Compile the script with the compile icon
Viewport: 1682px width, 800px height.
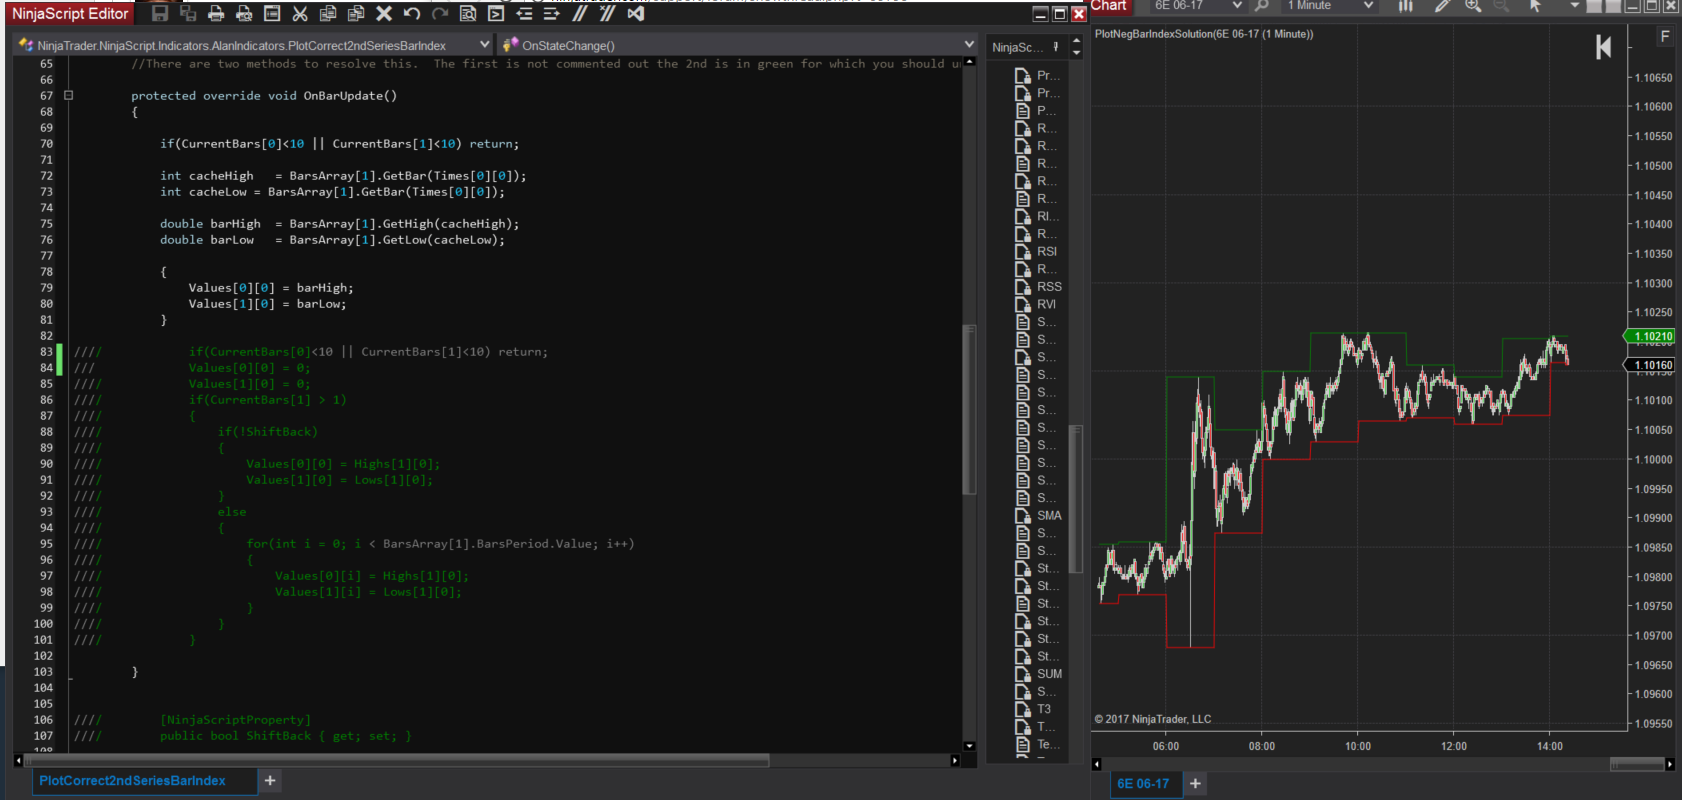click(496, 13)
